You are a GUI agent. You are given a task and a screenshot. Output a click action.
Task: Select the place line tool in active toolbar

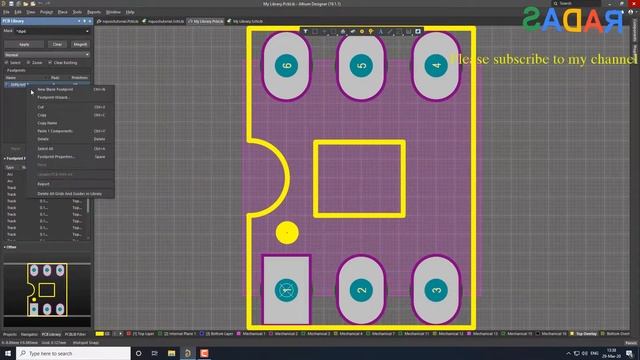(x=390, y=31)
